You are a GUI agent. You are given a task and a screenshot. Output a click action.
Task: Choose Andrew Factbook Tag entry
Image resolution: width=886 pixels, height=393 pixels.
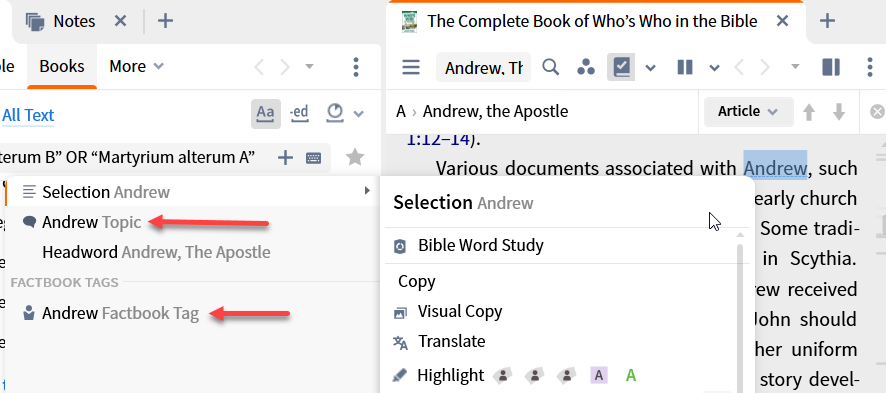point(120,313)
